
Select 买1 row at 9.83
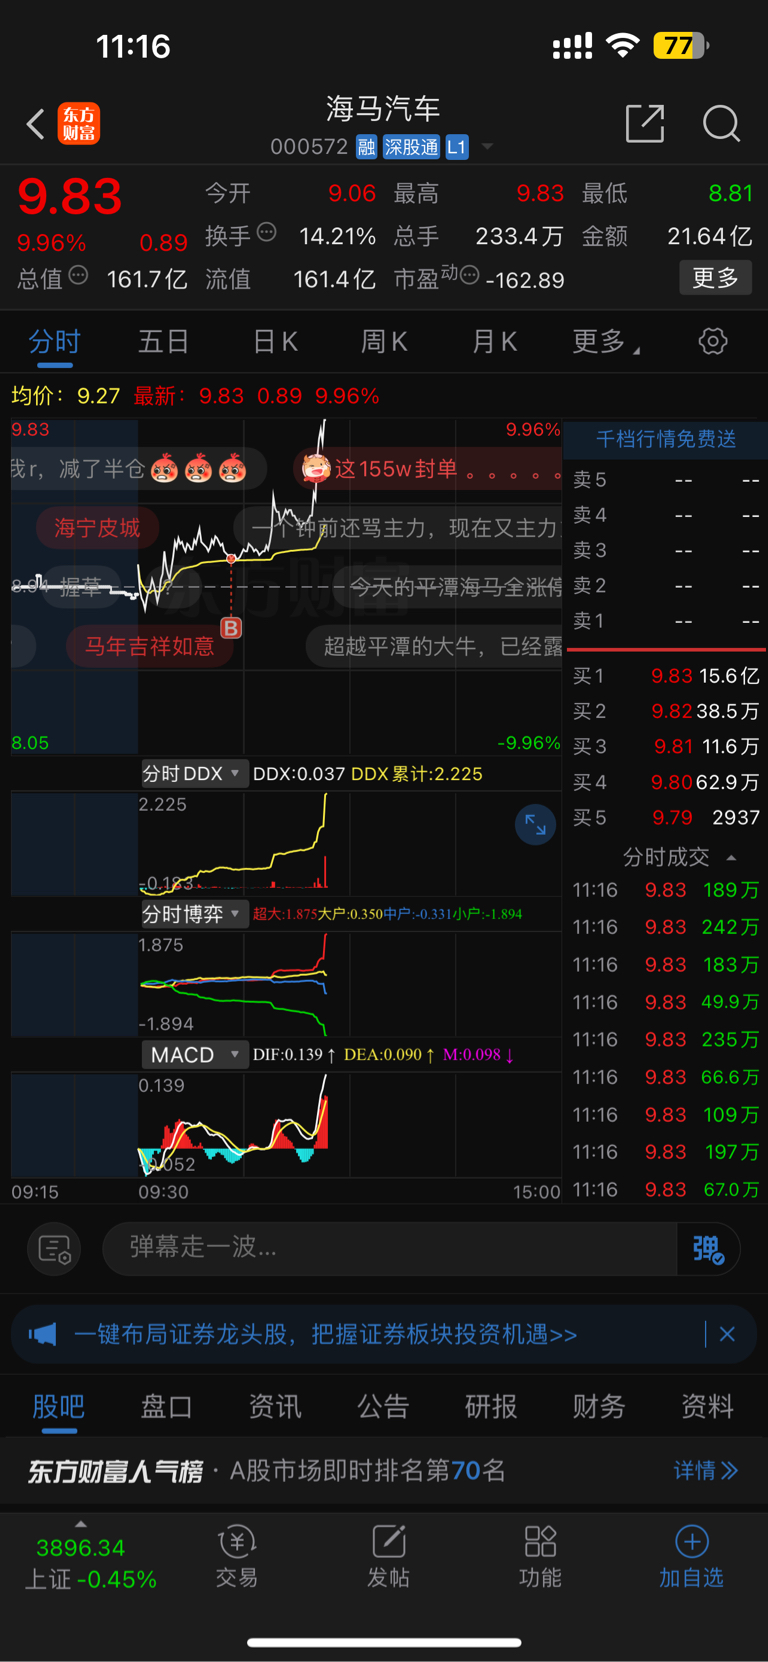pos(665,676)
